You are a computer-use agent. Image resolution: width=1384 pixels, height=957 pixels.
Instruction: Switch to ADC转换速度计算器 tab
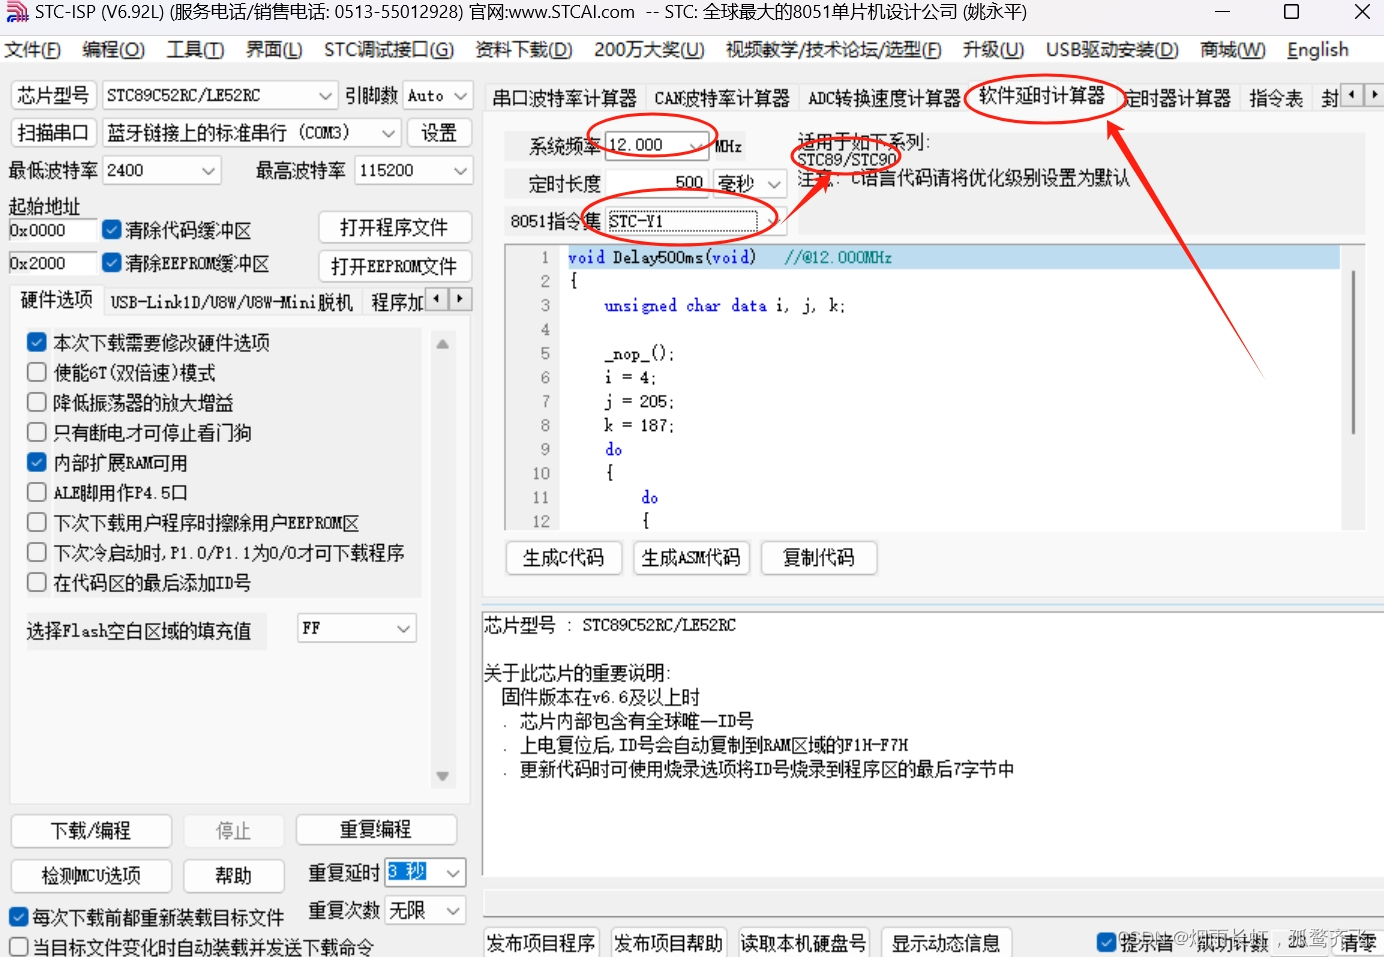(x=884, y=98)
